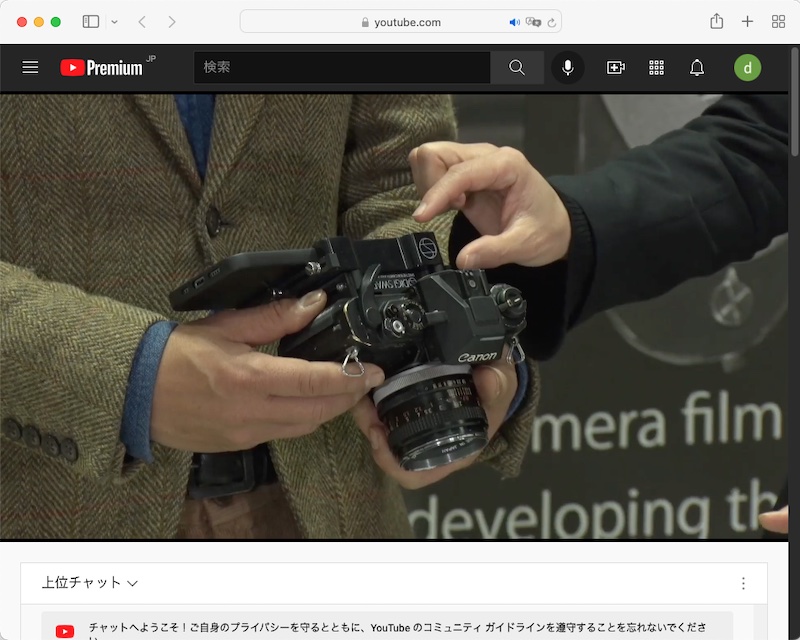Viewport: 800px width, 640px height.
Task: Click the chevron next to the sidebar button
Action: click(114, 20)
